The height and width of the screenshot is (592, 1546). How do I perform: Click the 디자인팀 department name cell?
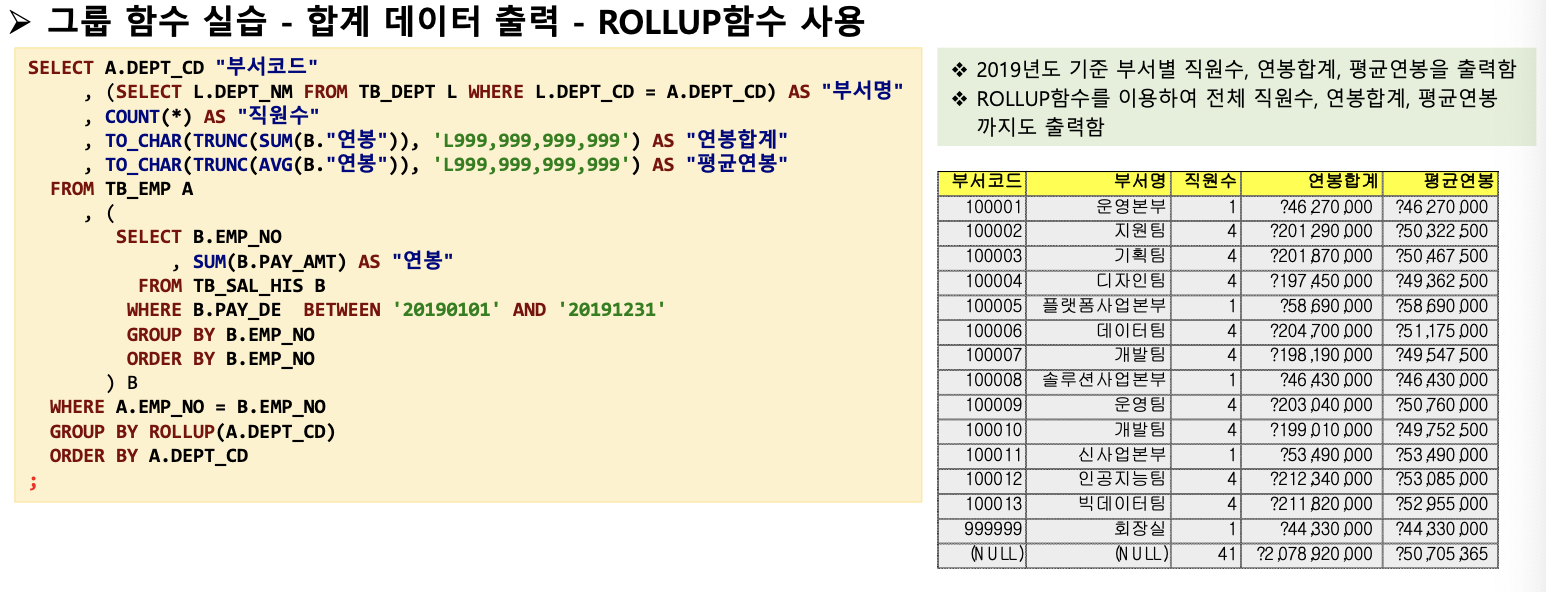point(1098,282)
